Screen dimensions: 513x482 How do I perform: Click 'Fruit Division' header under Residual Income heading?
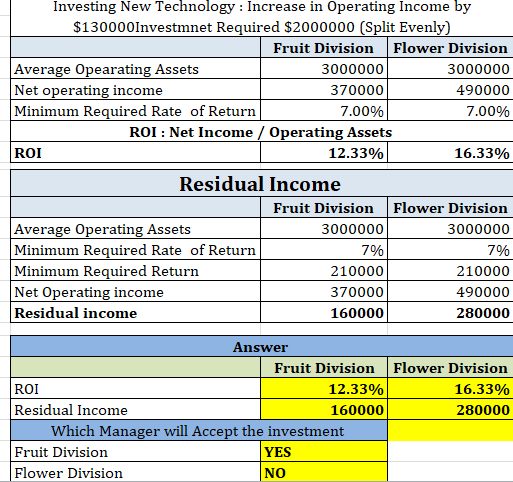coord(324,207)
